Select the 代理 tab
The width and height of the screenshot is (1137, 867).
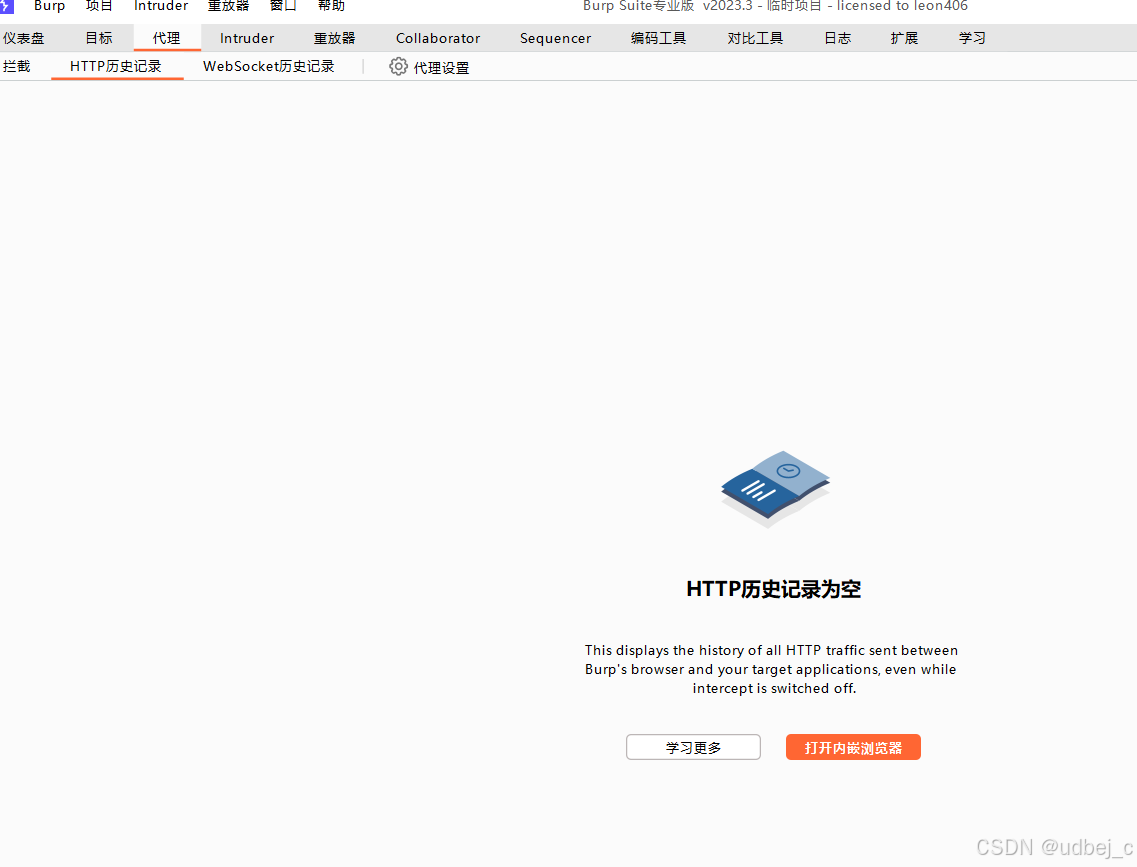click(x=167, y=38)
